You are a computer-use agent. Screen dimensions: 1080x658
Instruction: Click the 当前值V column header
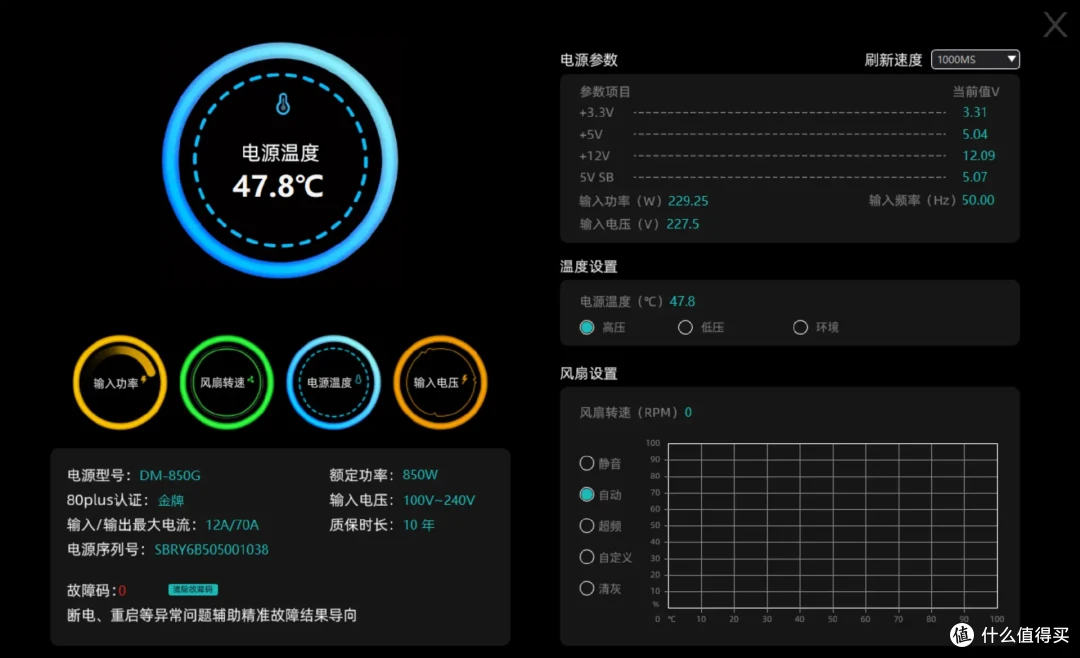(x=976, y=92)
